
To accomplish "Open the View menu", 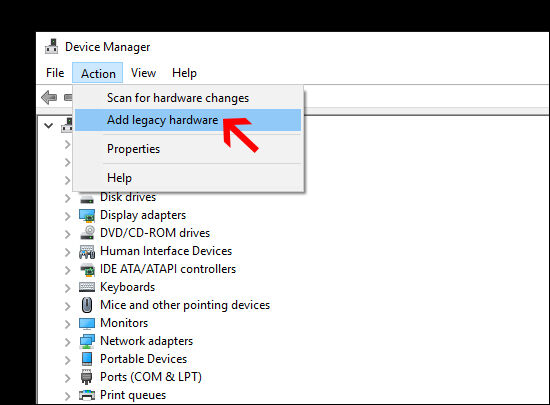I will click(x=143, y=73).
